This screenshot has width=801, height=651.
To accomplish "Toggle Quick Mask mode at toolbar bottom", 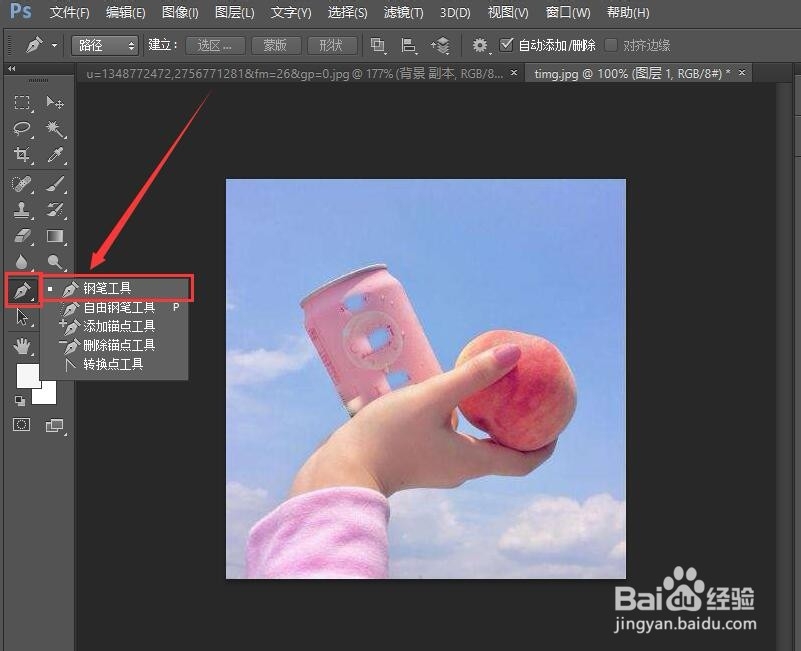I will tap(21, 425).
